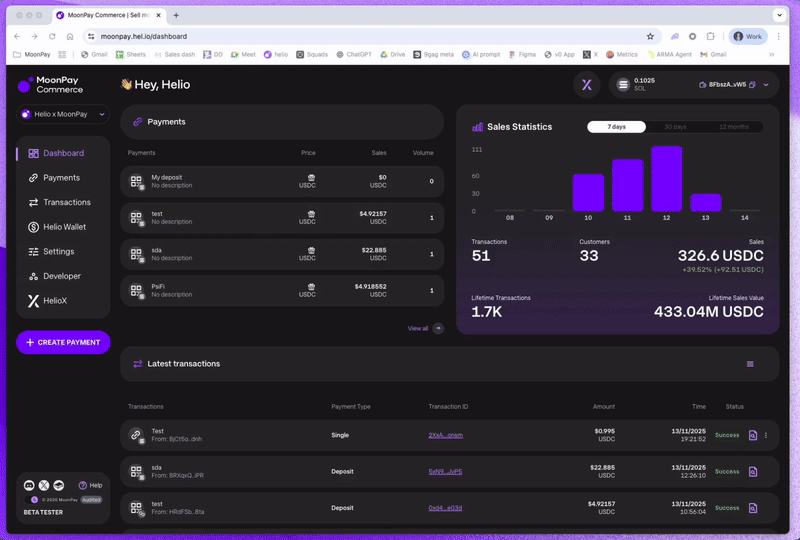
Task: Go to Transactions in the sidebar
Action: point(59,202)
